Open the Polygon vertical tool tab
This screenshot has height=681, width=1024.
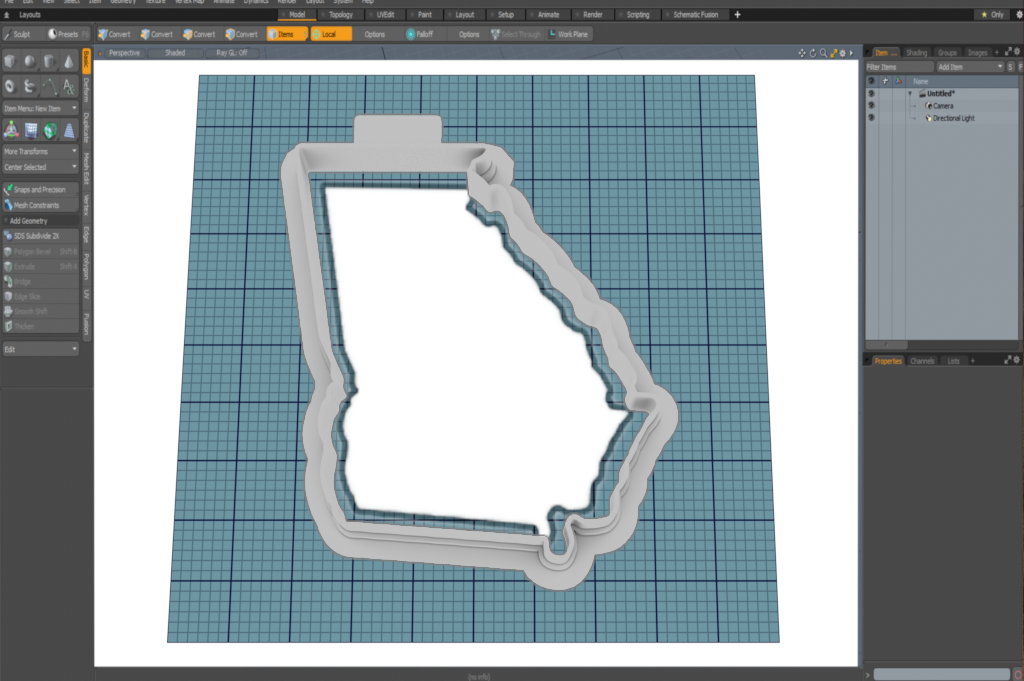tap(86, 266)
